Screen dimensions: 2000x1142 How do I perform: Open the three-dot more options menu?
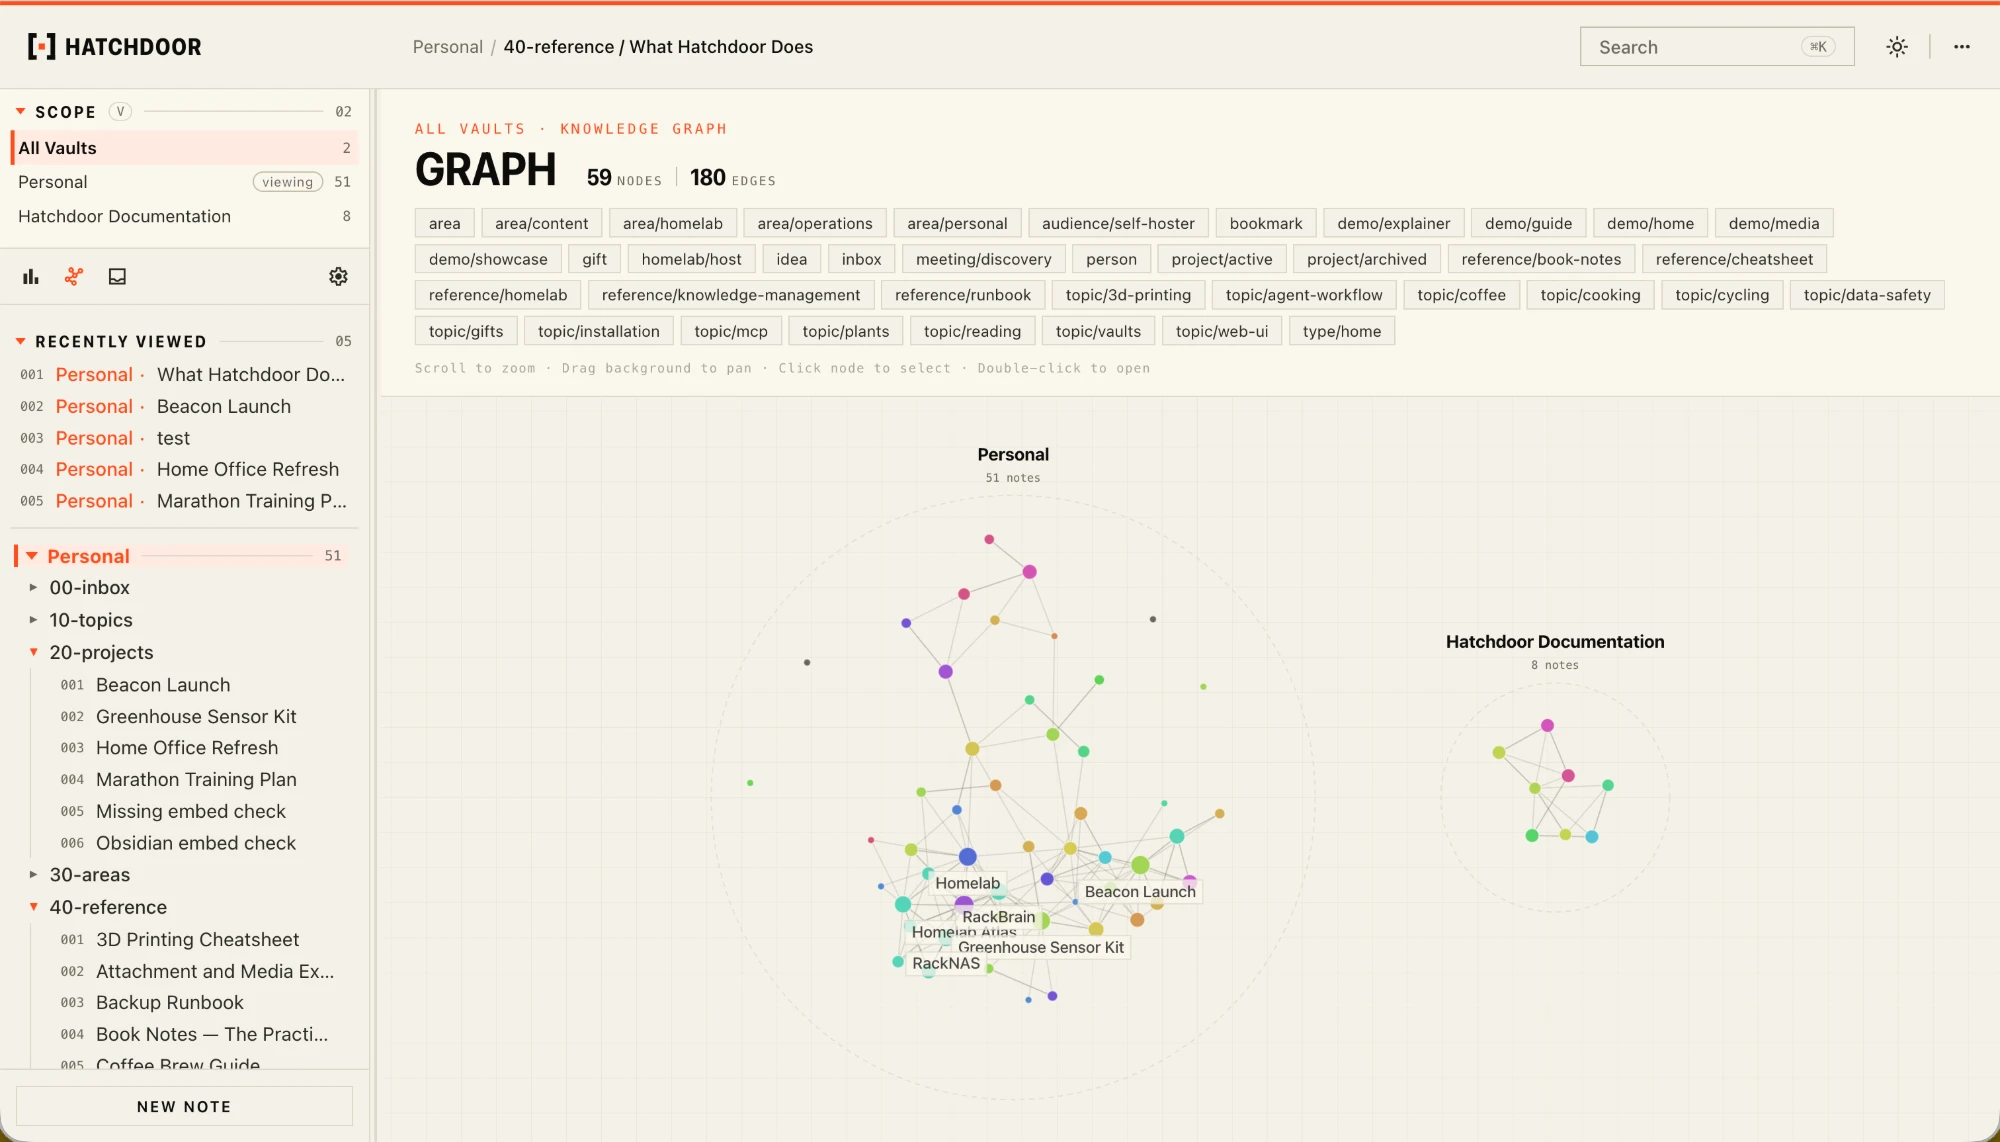(1962, 47)
